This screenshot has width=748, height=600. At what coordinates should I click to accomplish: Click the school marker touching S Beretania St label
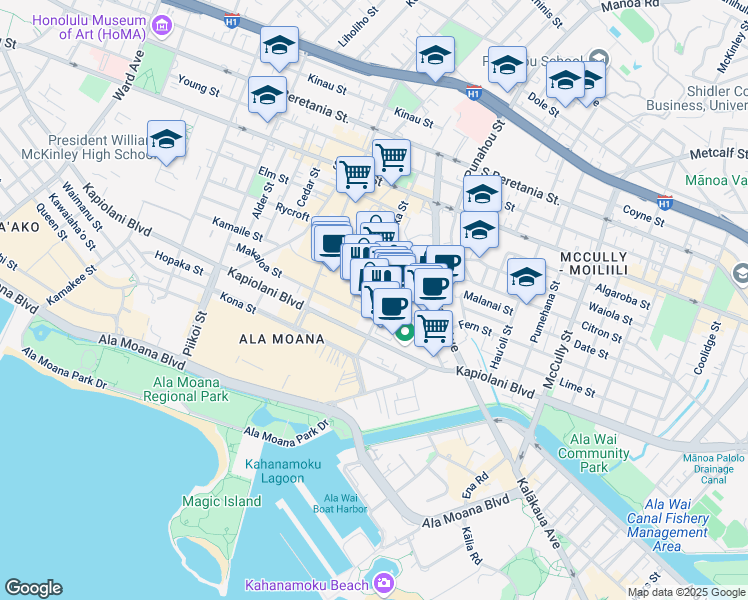(x=482, y=194)
